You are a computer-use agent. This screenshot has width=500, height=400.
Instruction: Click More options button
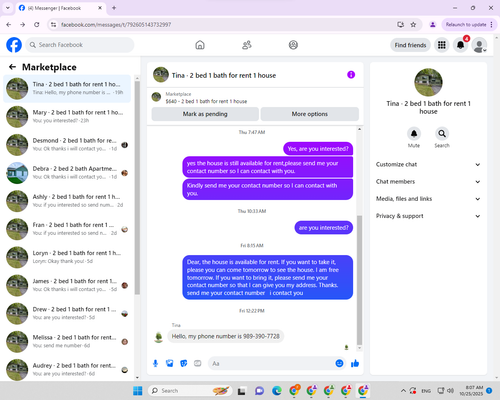310,114
